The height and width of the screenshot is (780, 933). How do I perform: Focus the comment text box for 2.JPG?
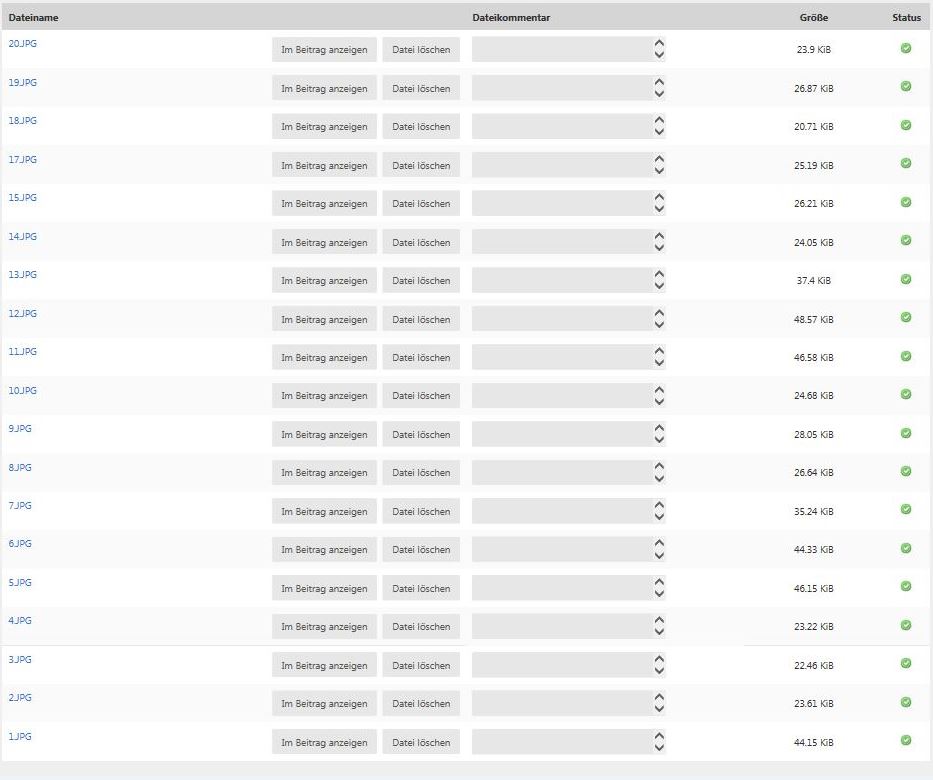(560, 703)
